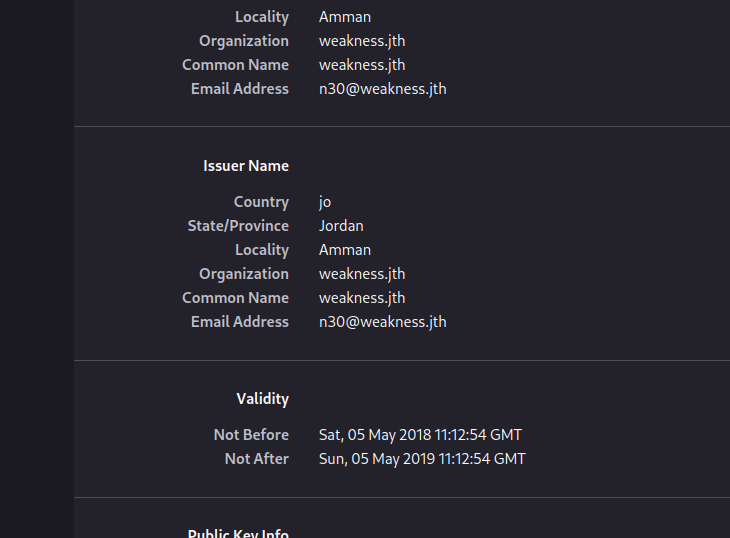Click the subject's Locality value above Issuer Name

(345, 17)
